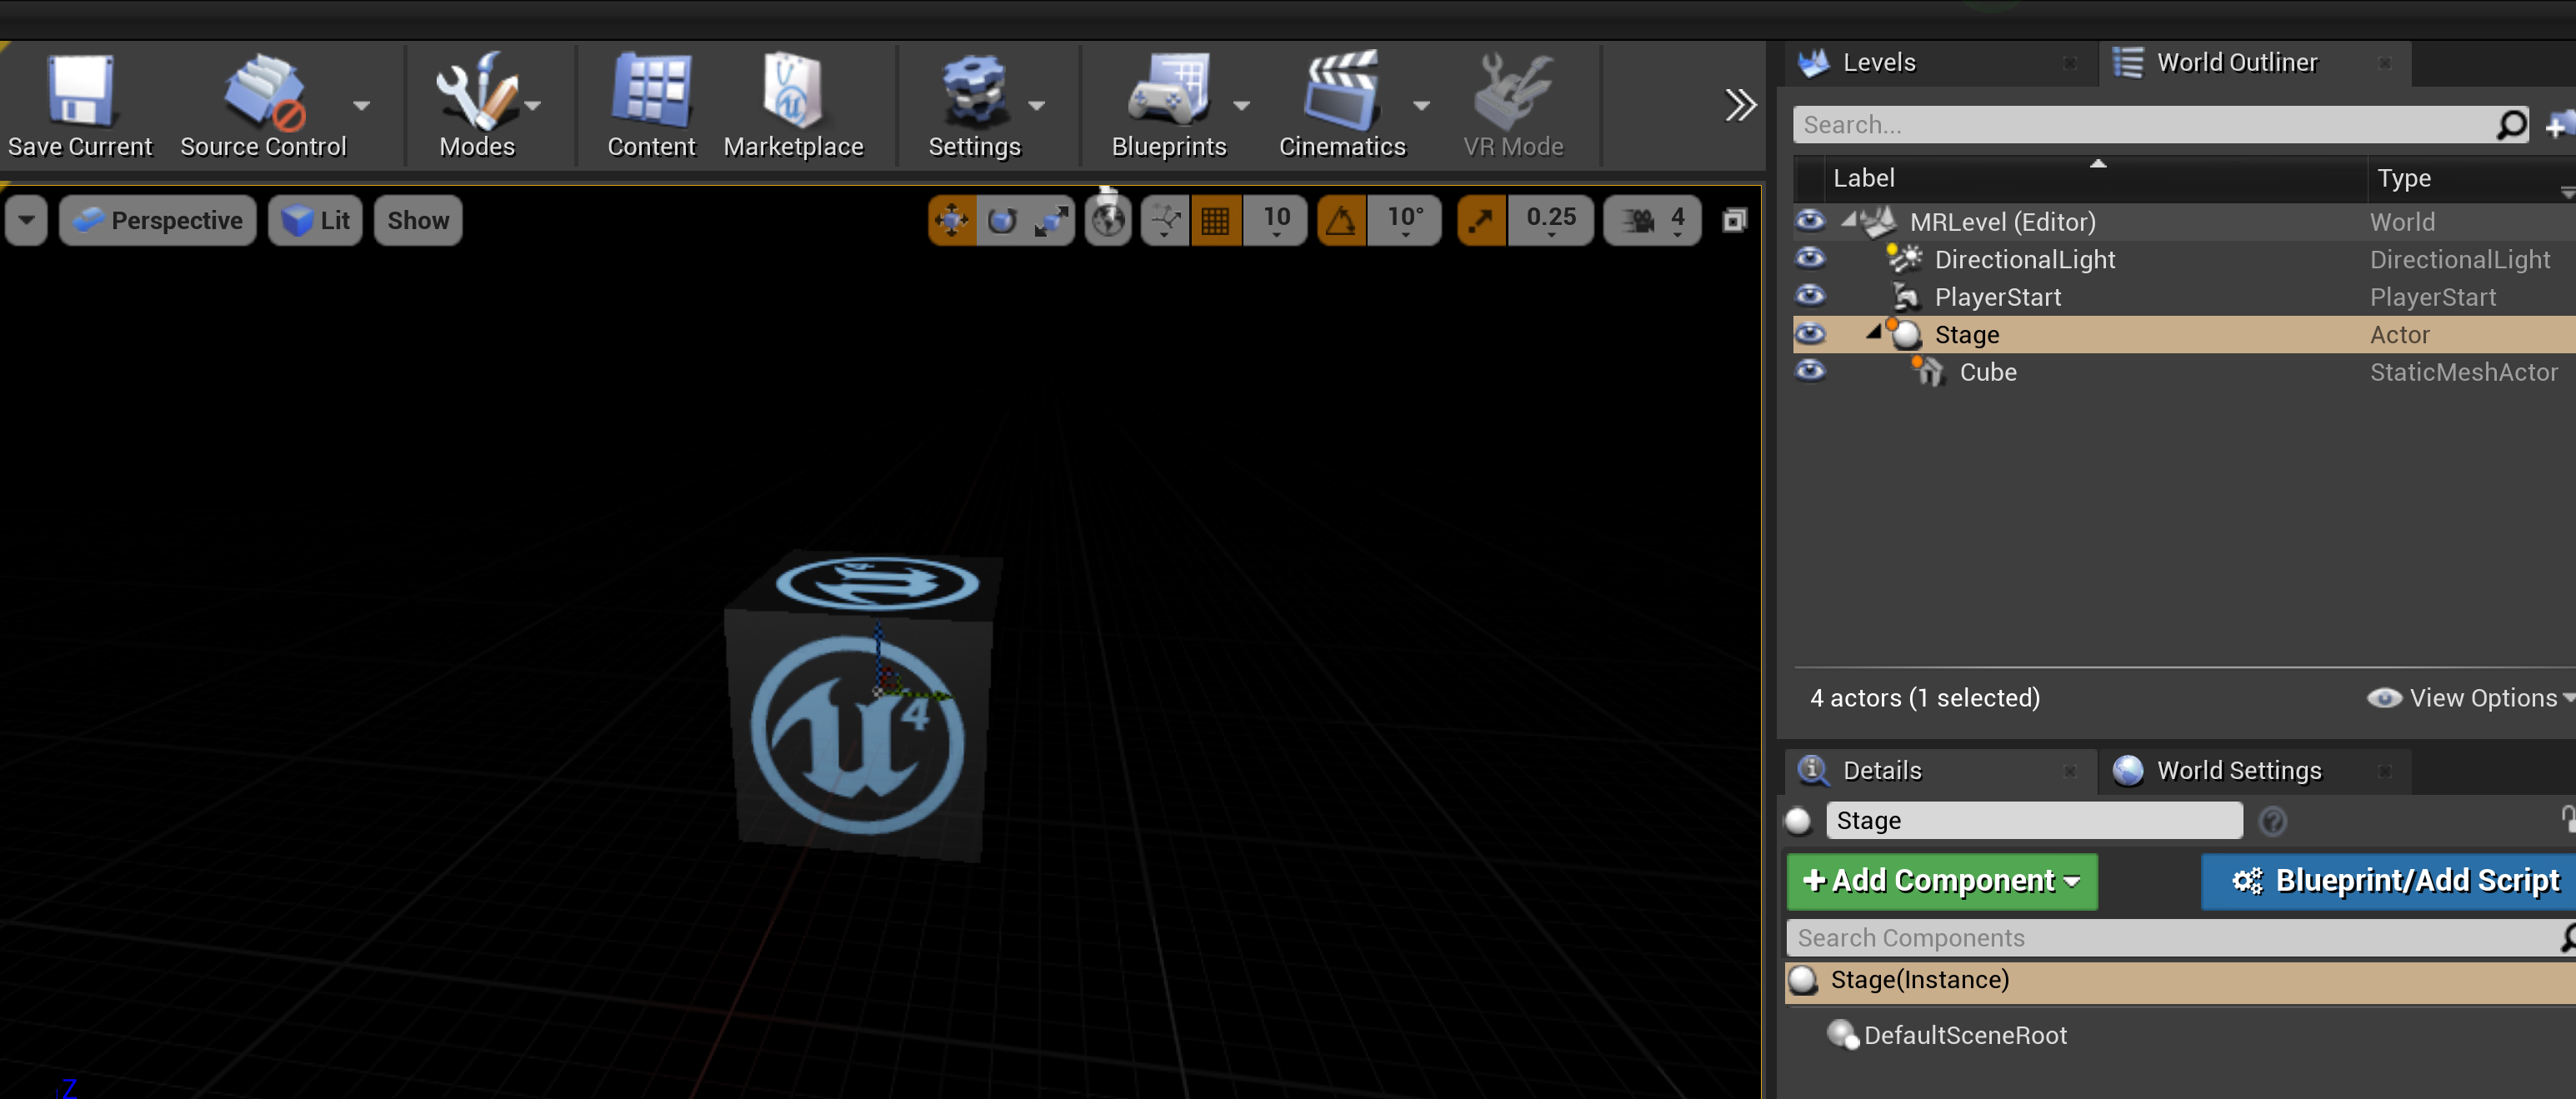The image size is (2576, 1099).
Task: Switch to the Details tab
Action: (1940, 771)
